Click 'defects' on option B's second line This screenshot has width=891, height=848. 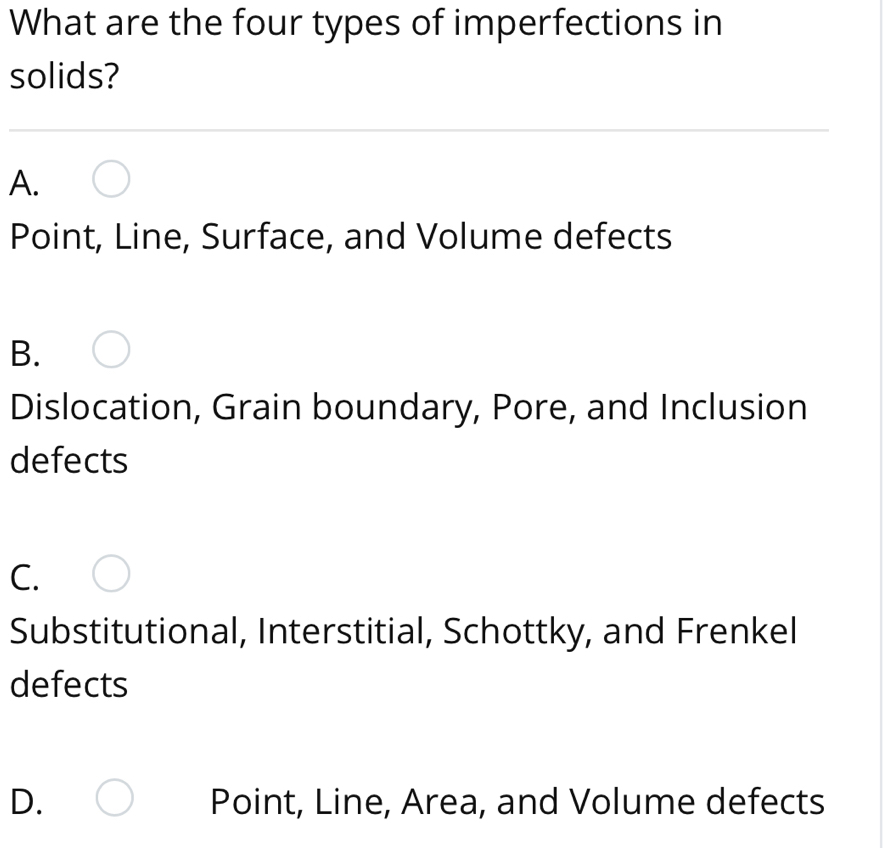tap(69, 462)
